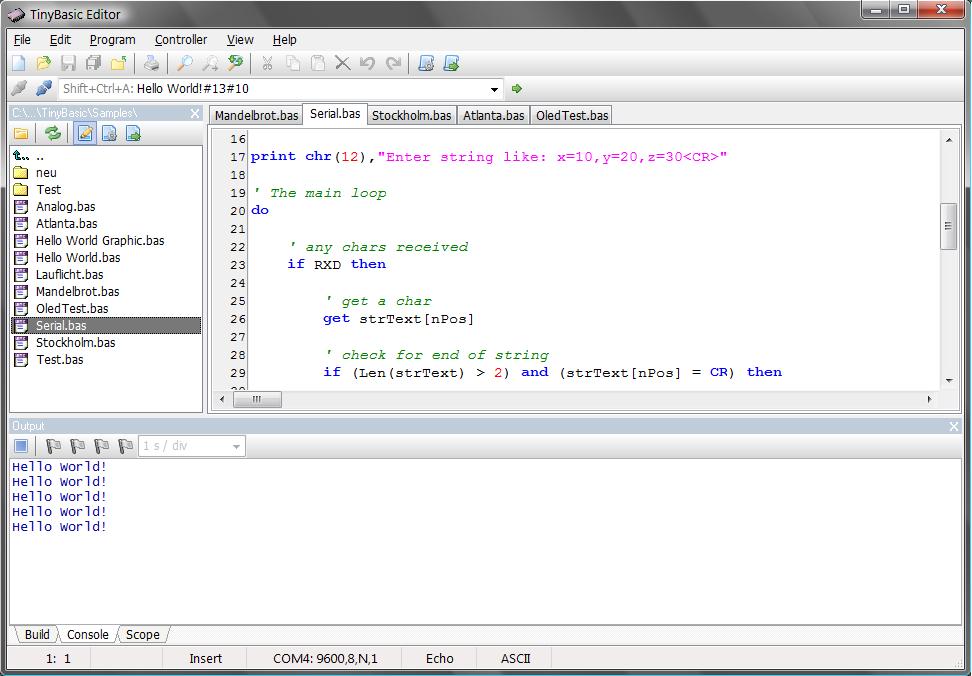
Task: Click the Print icon in toolbar
Action: point(151,64)
